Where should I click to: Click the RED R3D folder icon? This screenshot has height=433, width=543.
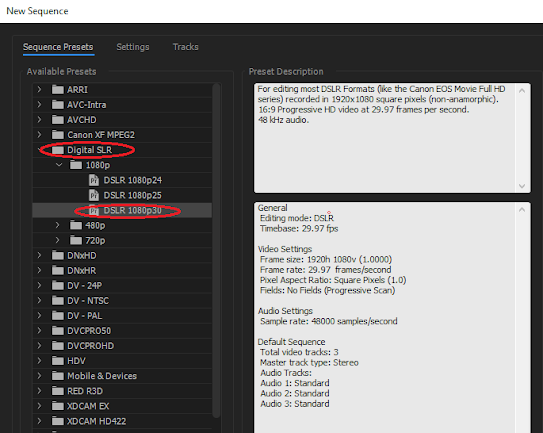pyautogui.click(x=58, y=391)
